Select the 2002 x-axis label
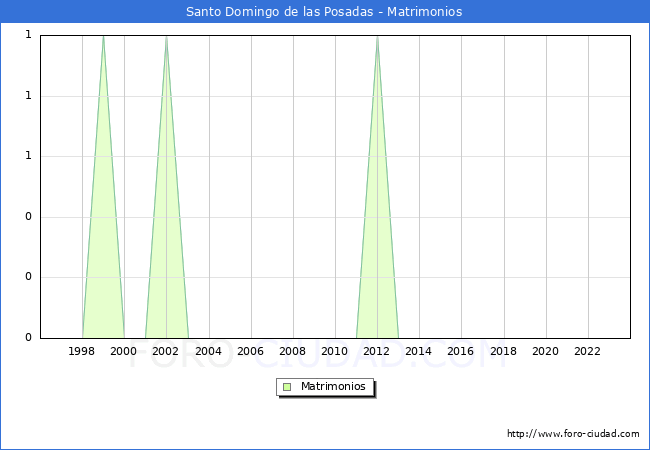The height and width of the screenshot is (450, 650). point(166,351)
